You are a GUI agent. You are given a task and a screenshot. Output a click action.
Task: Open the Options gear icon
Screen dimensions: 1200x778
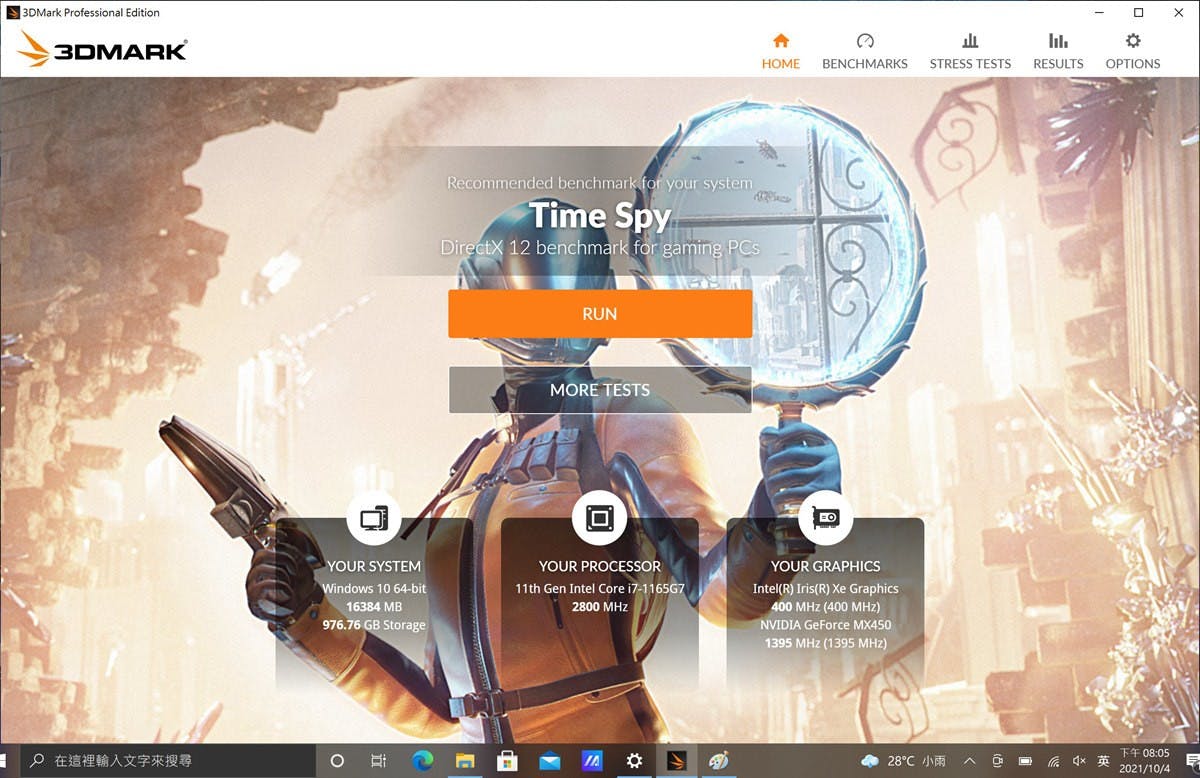click(x=1132, y=41)
